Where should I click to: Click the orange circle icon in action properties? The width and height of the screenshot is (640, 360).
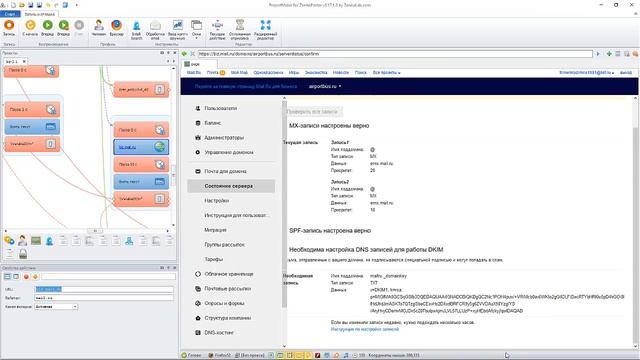(x=35, y=277)
